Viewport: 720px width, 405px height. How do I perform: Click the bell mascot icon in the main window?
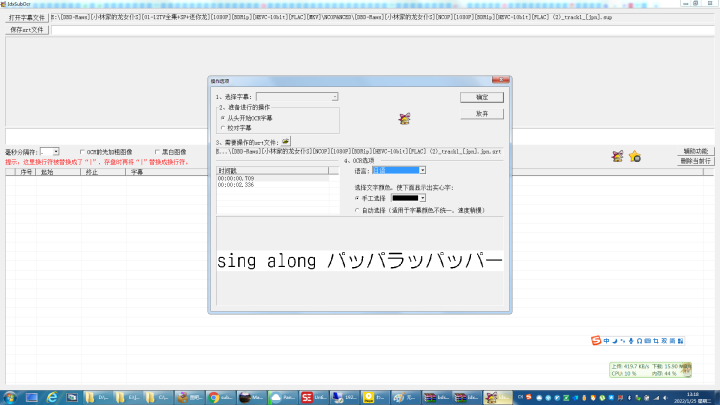click(618, 156)
